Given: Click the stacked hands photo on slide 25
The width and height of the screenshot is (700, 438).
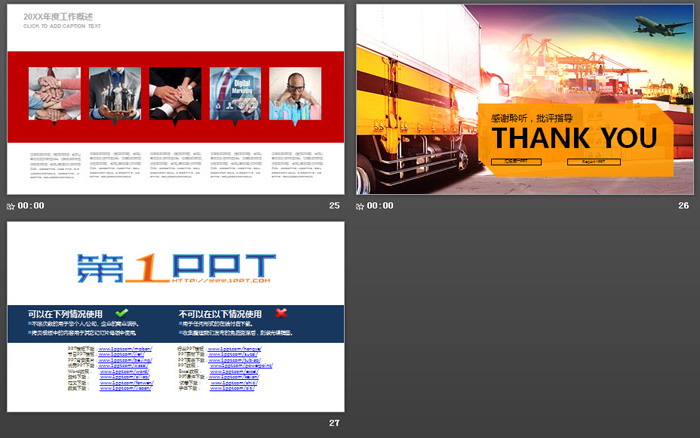Looking at the screenshot, I should pyautogui.click(x=54, y=93).
